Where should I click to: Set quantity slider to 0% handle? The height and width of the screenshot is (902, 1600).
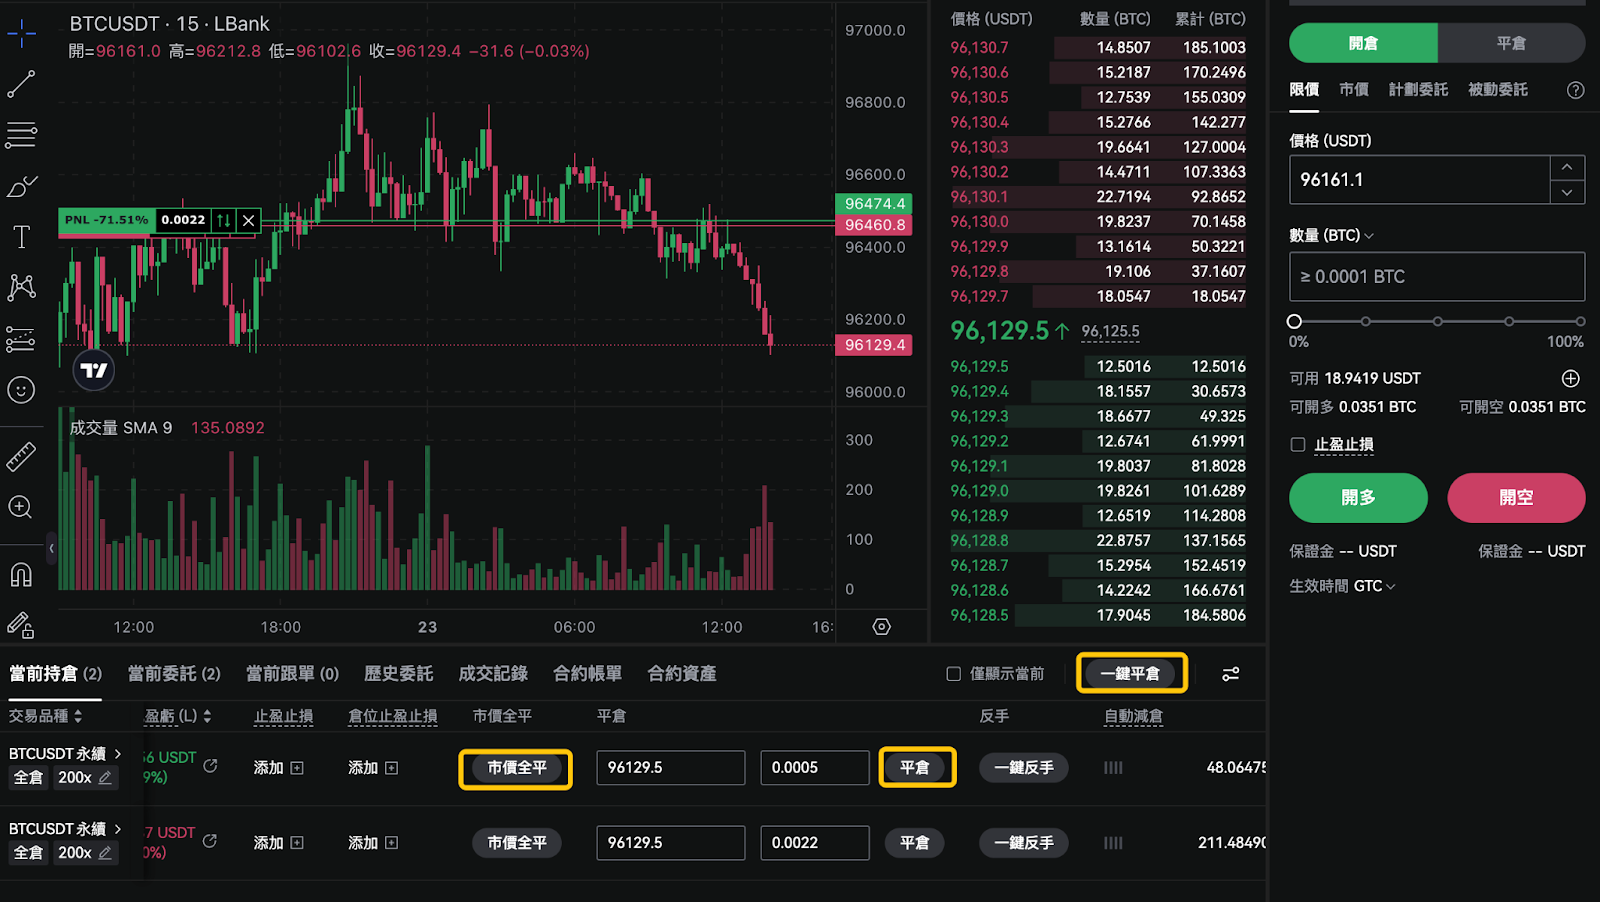1294,321
